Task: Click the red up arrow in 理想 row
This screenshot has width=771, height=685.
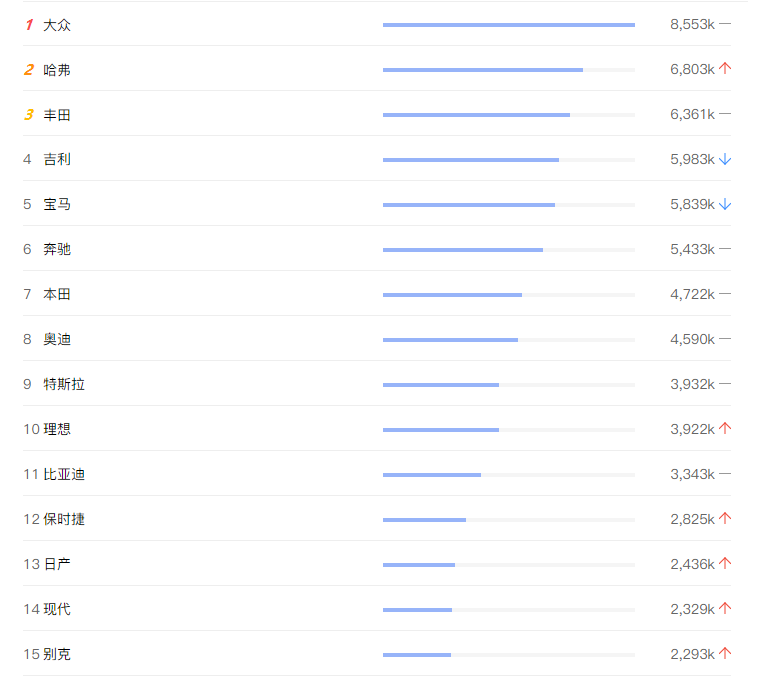Action: pos(725,429)
